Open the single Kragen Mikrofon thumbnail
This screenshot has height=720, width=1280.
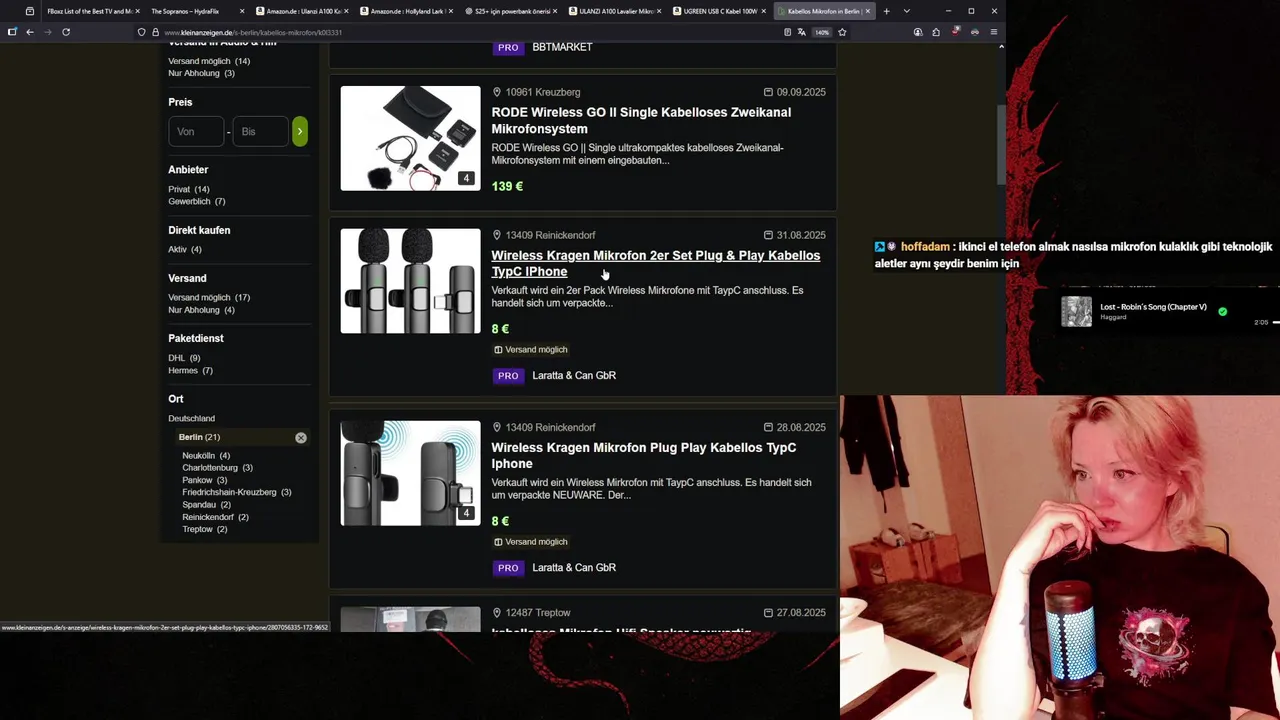click(410, 473)
